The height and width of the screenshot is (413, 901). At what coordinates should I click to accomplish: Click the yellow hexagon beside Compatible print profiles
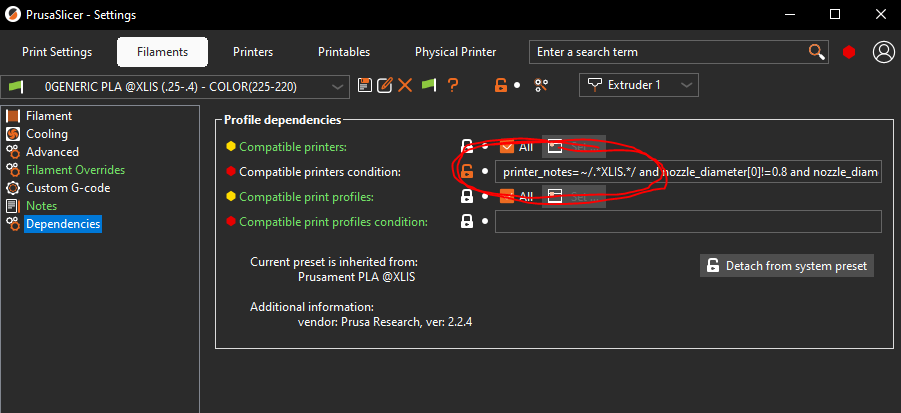[231, 196]
